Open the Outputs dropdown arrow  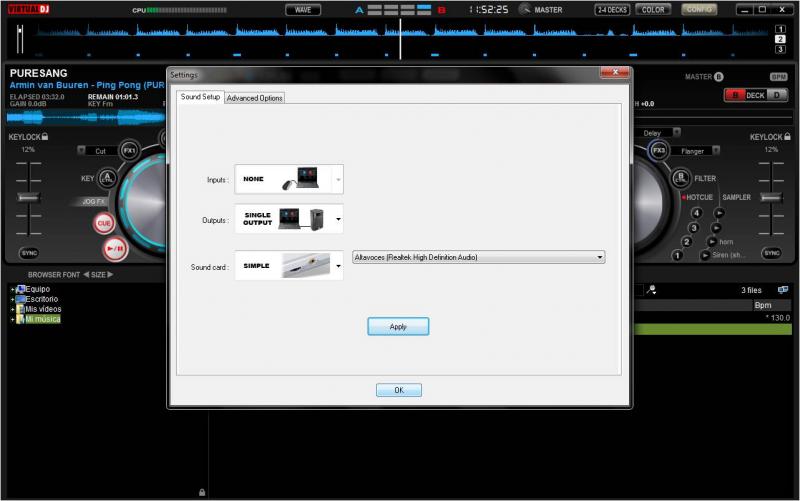pos(338,219)
